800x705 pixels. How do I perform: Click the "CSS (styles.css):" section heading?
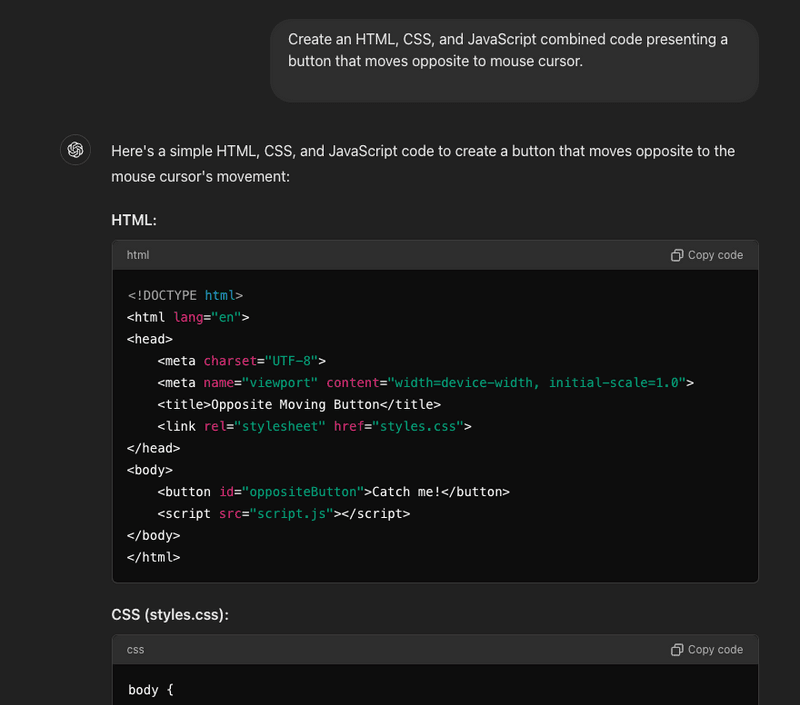[170, 614]
